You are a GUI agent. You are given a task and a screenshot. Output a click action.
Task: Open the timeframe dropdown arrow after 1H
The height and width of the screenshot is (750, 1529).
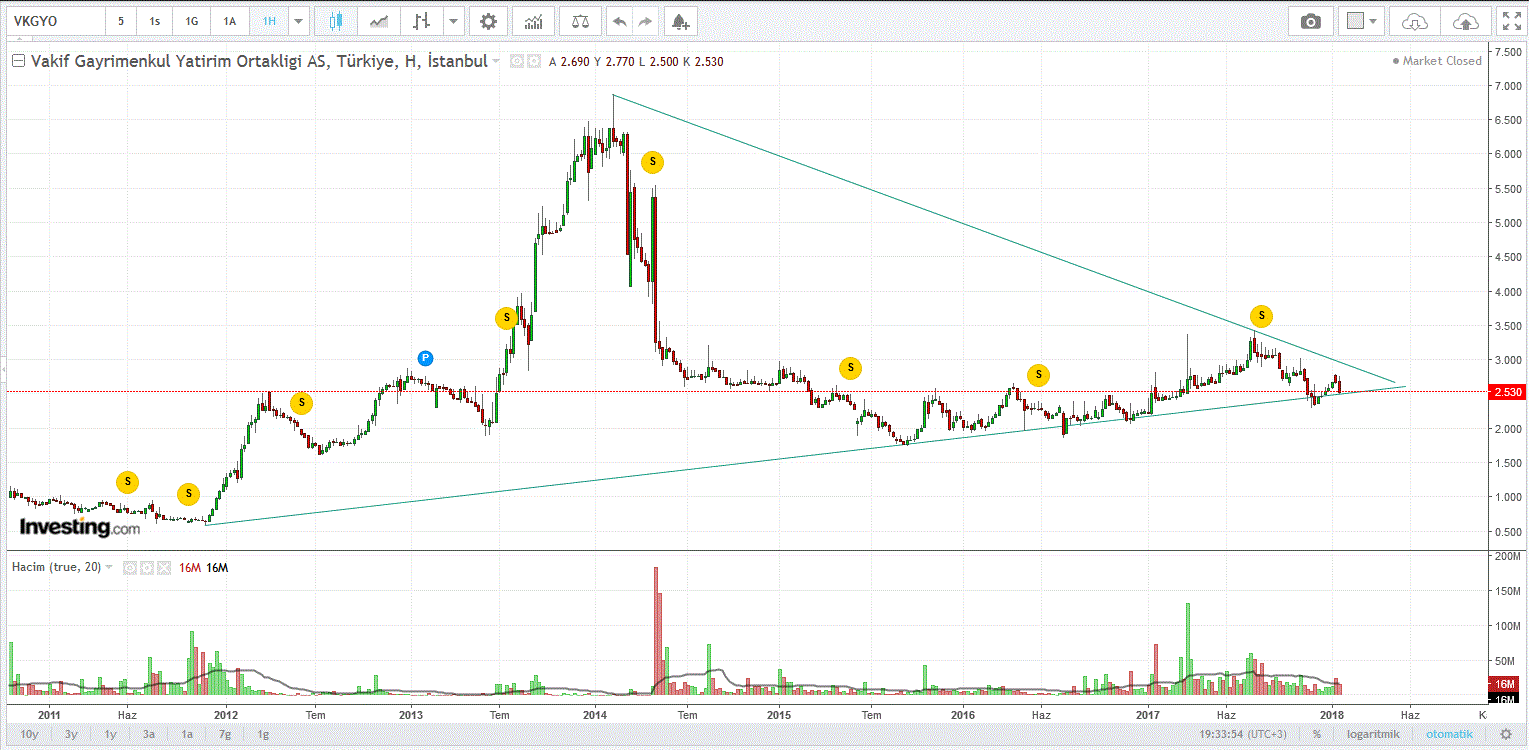297,21
